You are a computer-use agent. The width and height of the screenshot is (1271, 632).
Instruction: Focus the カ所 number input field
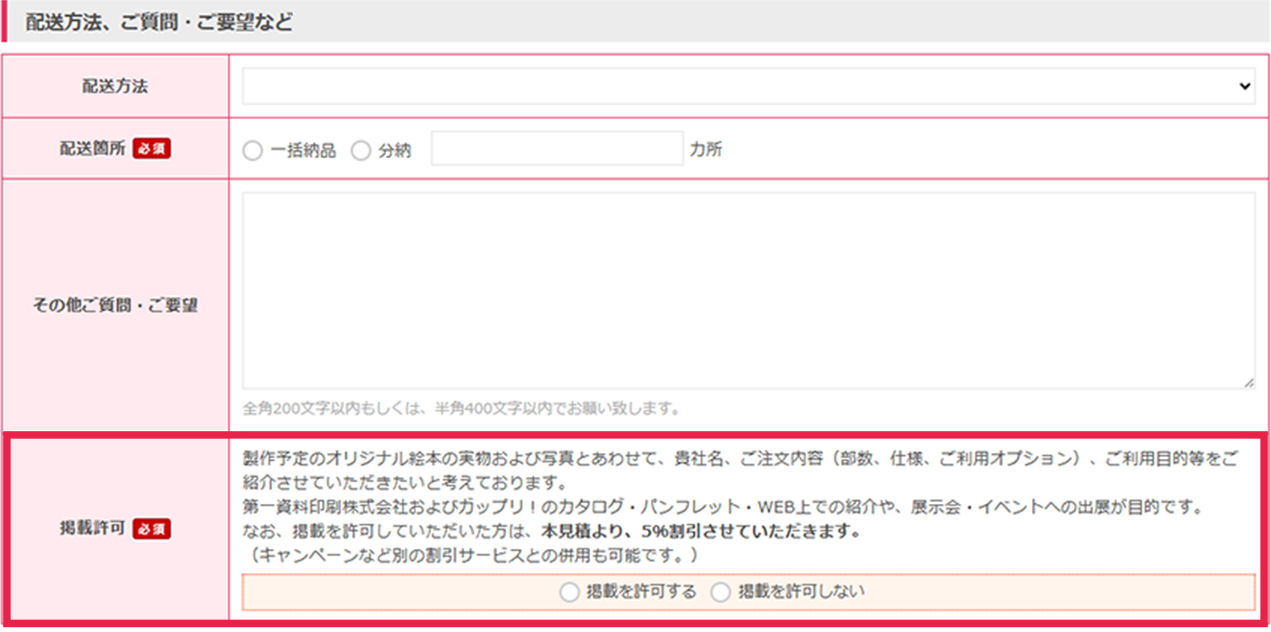[x=557, y=149]
